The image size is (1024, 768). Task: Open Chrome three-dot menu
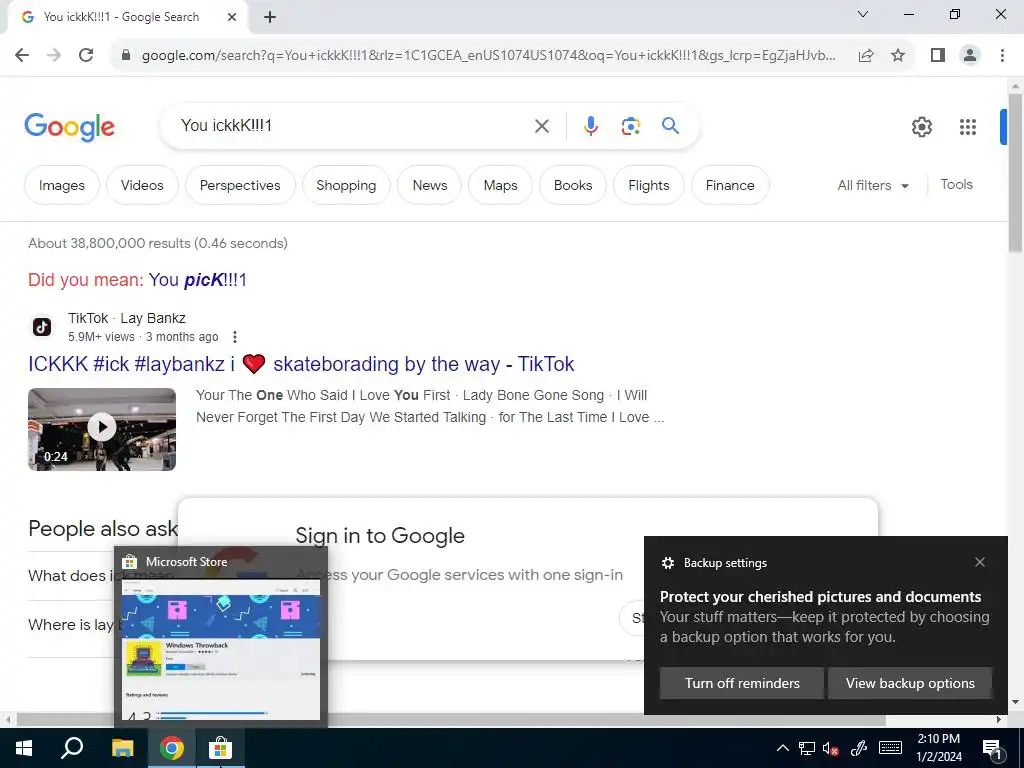point(1002,56)
